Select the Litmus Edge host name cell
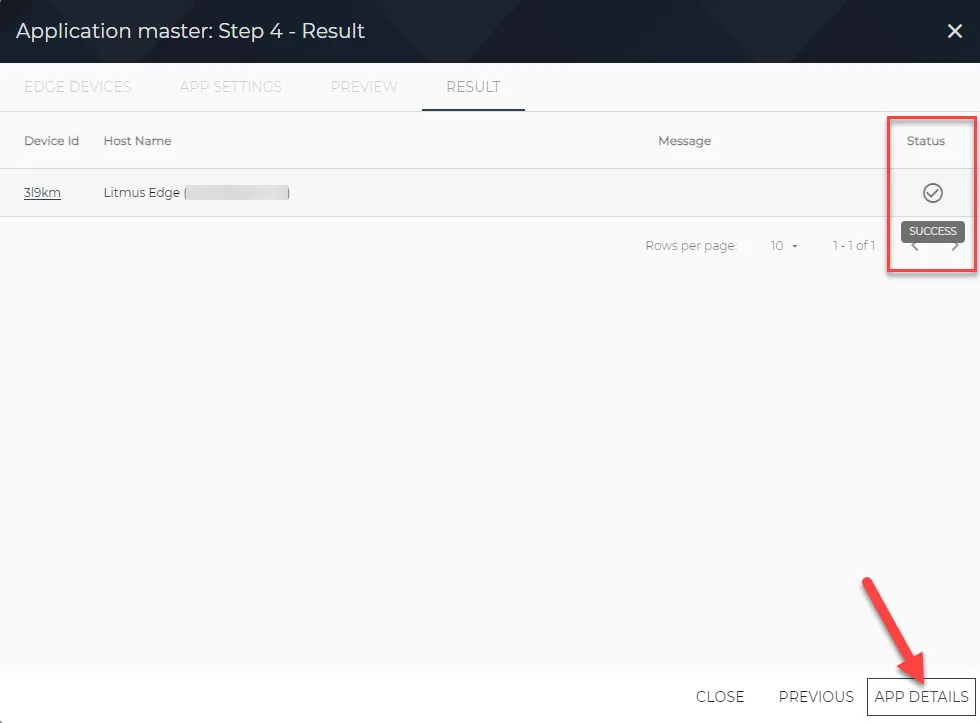 (196, 192)
